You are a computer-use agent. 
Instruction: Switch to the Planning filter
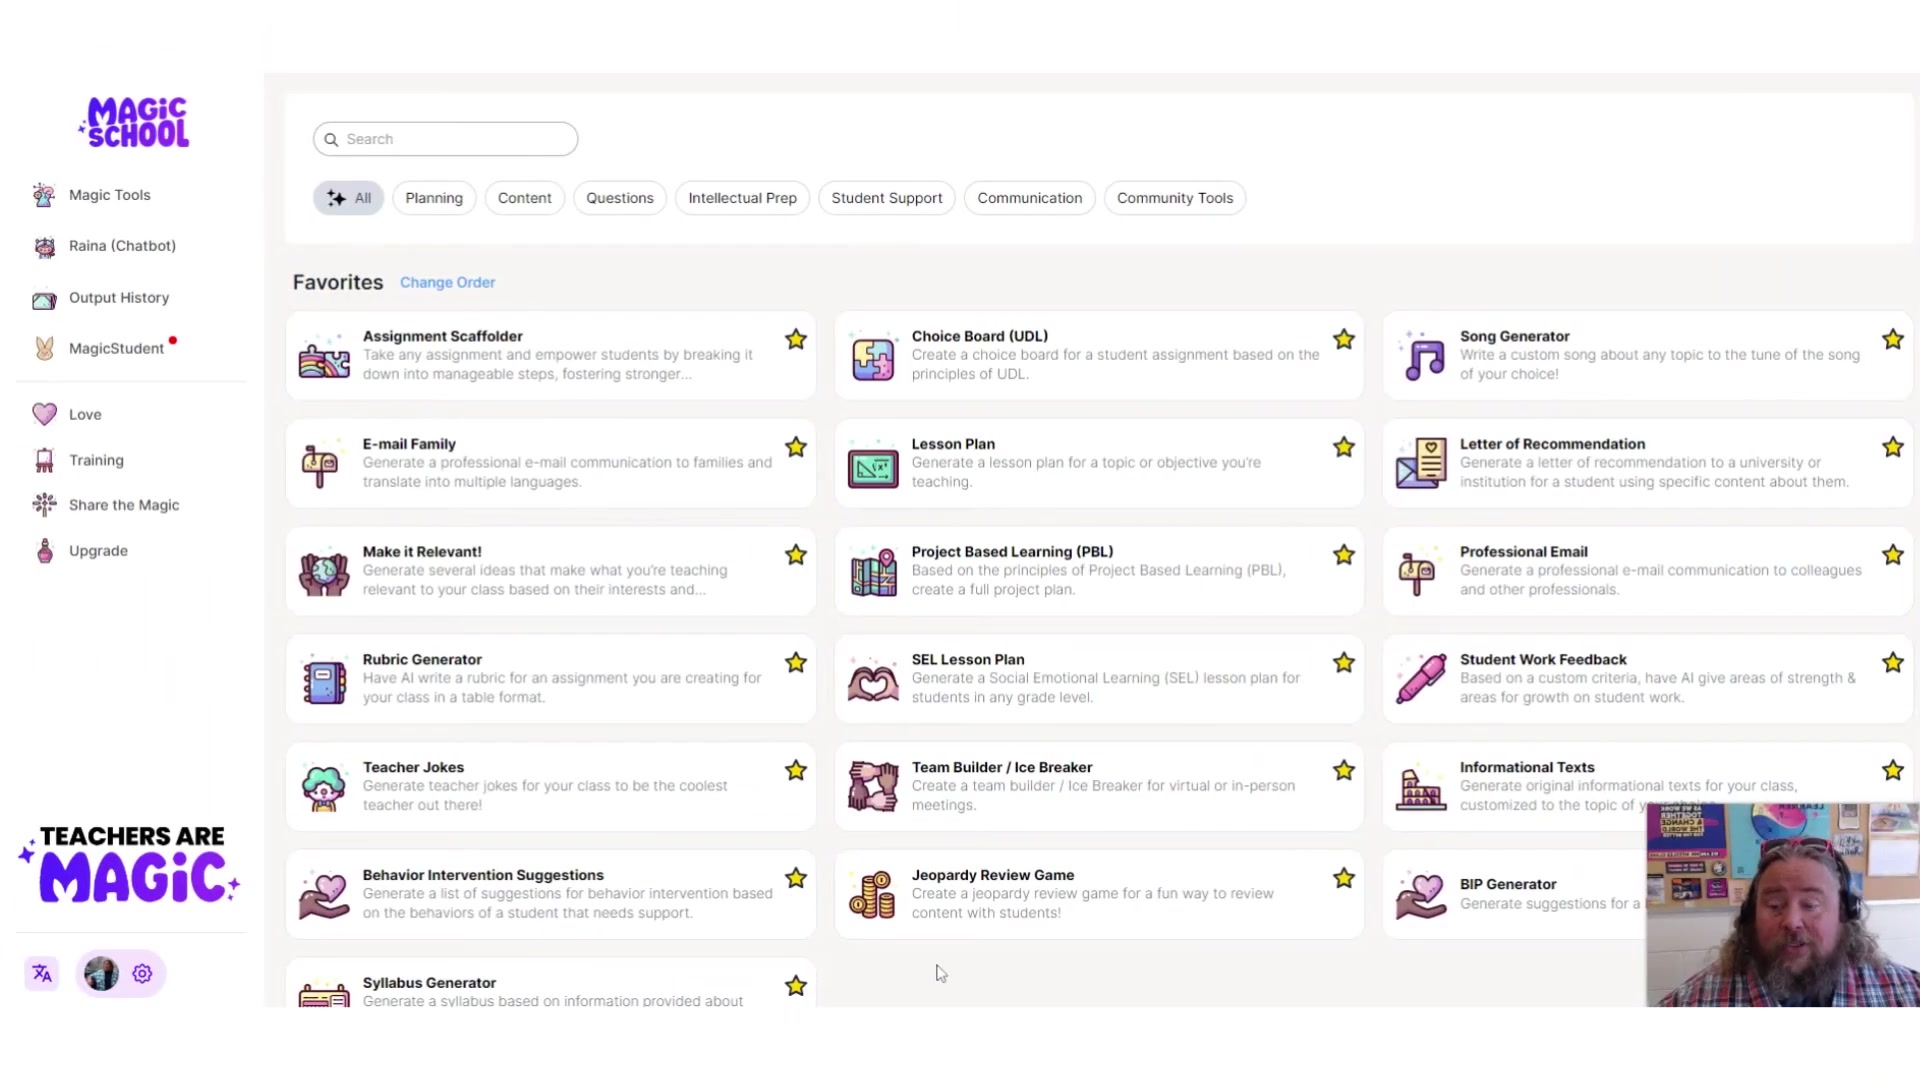point(434,198)
